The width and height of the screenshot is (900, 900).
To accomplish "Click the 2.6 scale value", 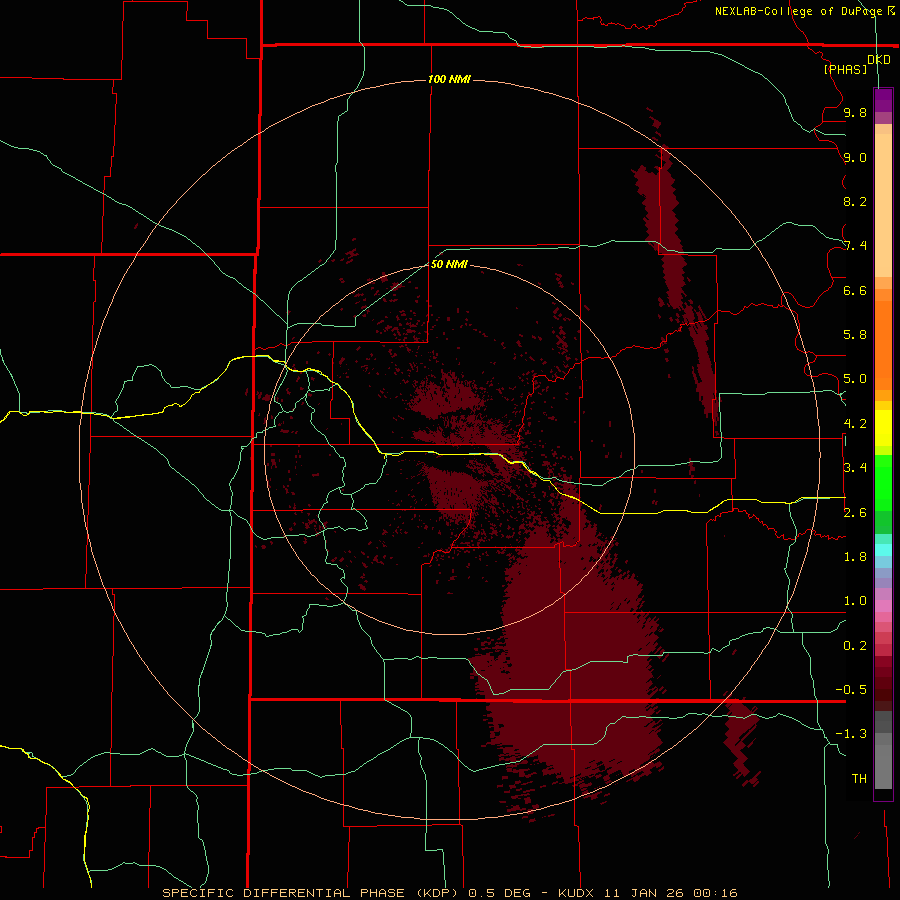I will tap(855, 513).
